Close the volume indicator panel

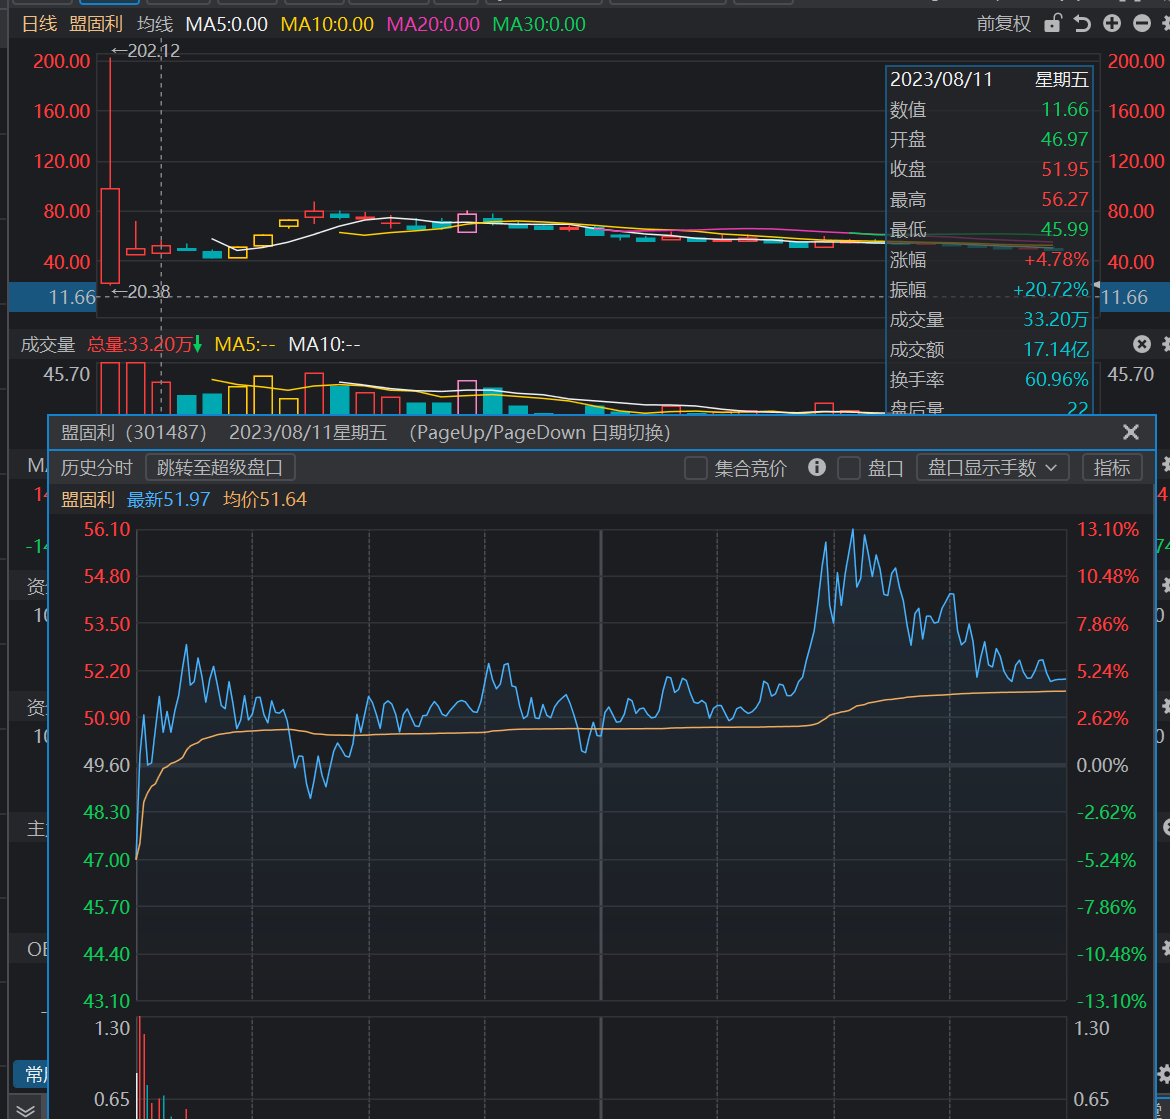(x=1142, y=344)
